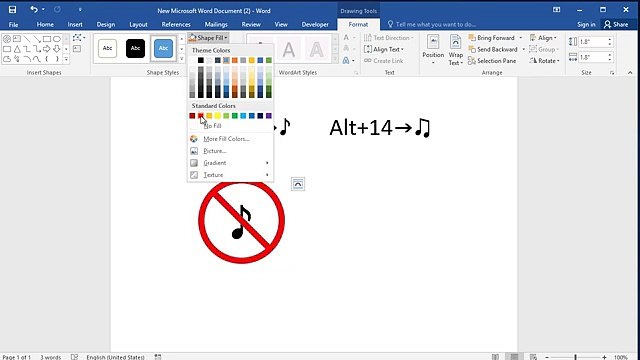Apply the blue Abc shape style
The image size is (640, 360).
pos(163,49)
